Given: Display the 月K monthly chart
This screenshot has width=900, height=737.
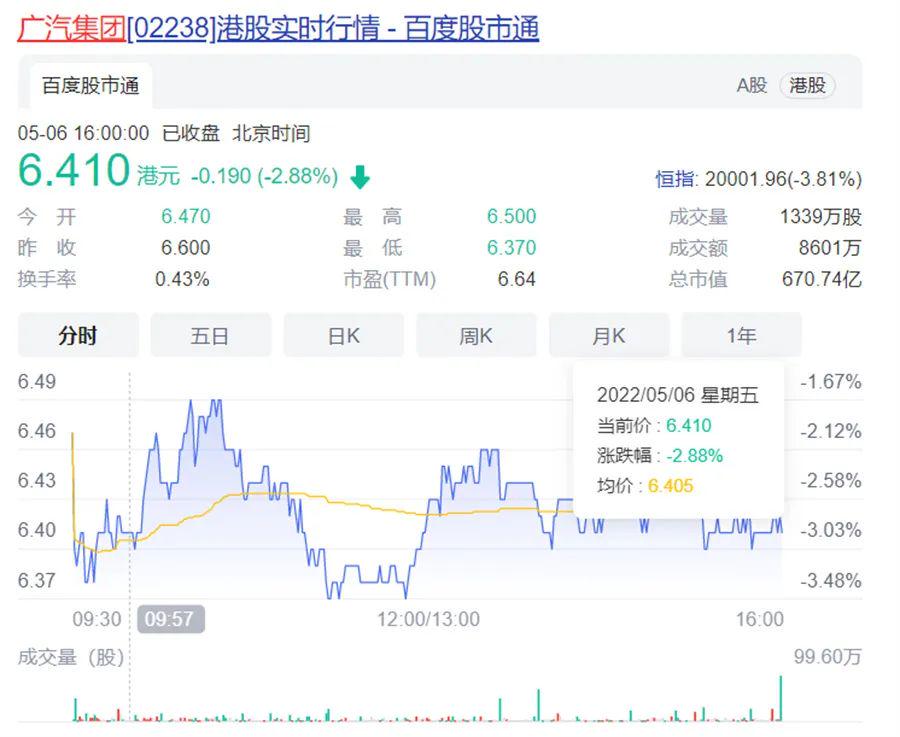Looking at the screenshot, I should click(x=608, y=336).
